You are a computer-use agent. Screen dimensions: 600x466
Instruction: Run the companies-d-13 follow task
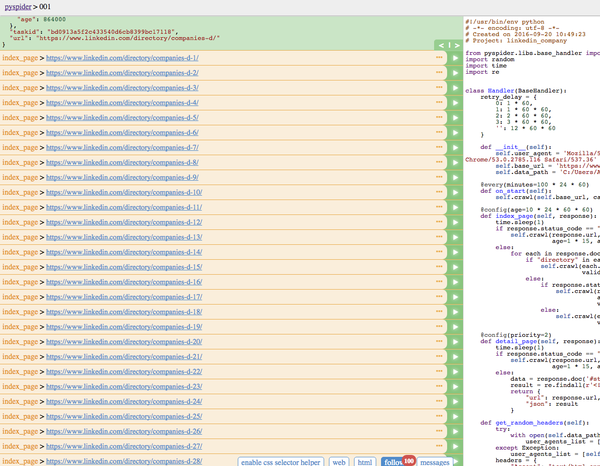tap(455, 237)
